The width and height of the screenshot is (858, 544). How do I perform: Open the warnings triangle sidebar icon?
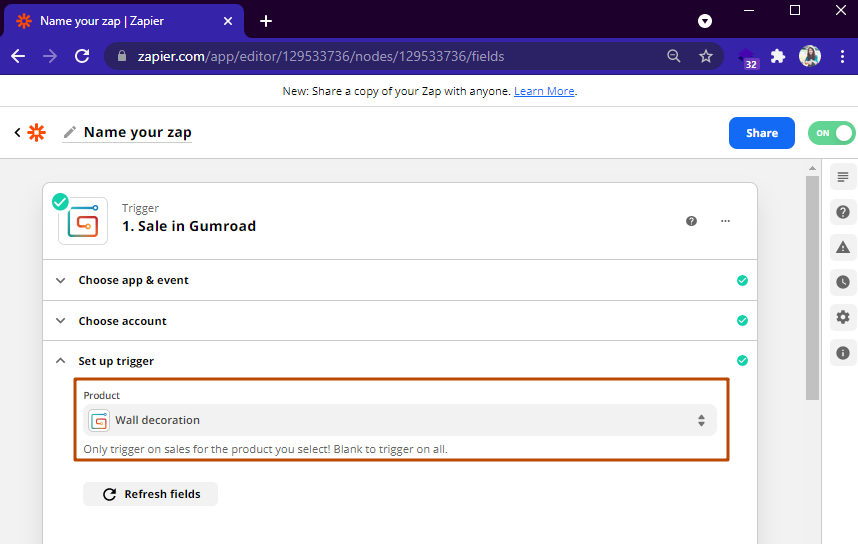pyautogui.click(x=843, y=247)
